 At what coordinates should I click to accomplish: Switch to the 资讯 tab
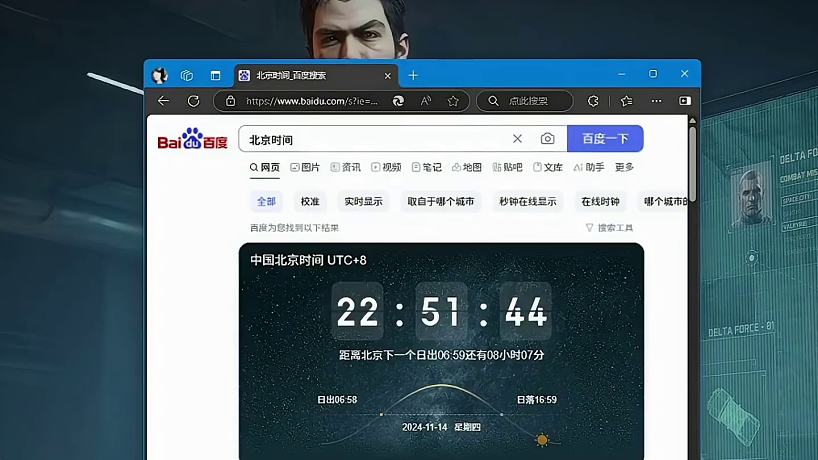(x=345, y=167)
